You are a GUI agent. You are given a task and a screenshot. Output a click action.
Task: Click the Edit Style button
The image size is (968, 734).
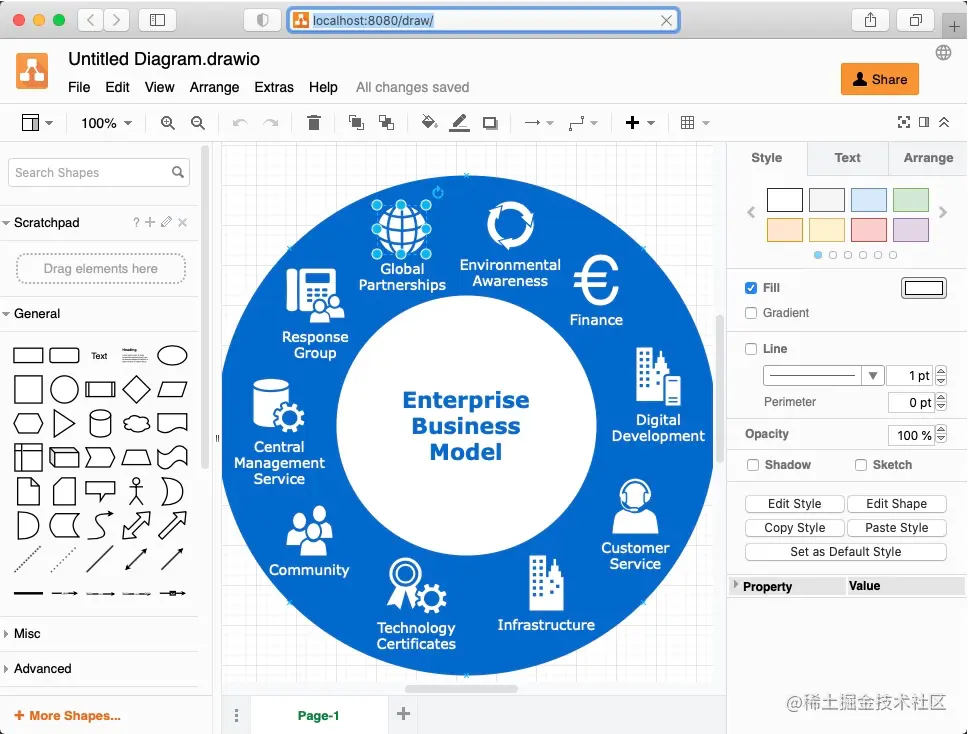coord(795,504)
